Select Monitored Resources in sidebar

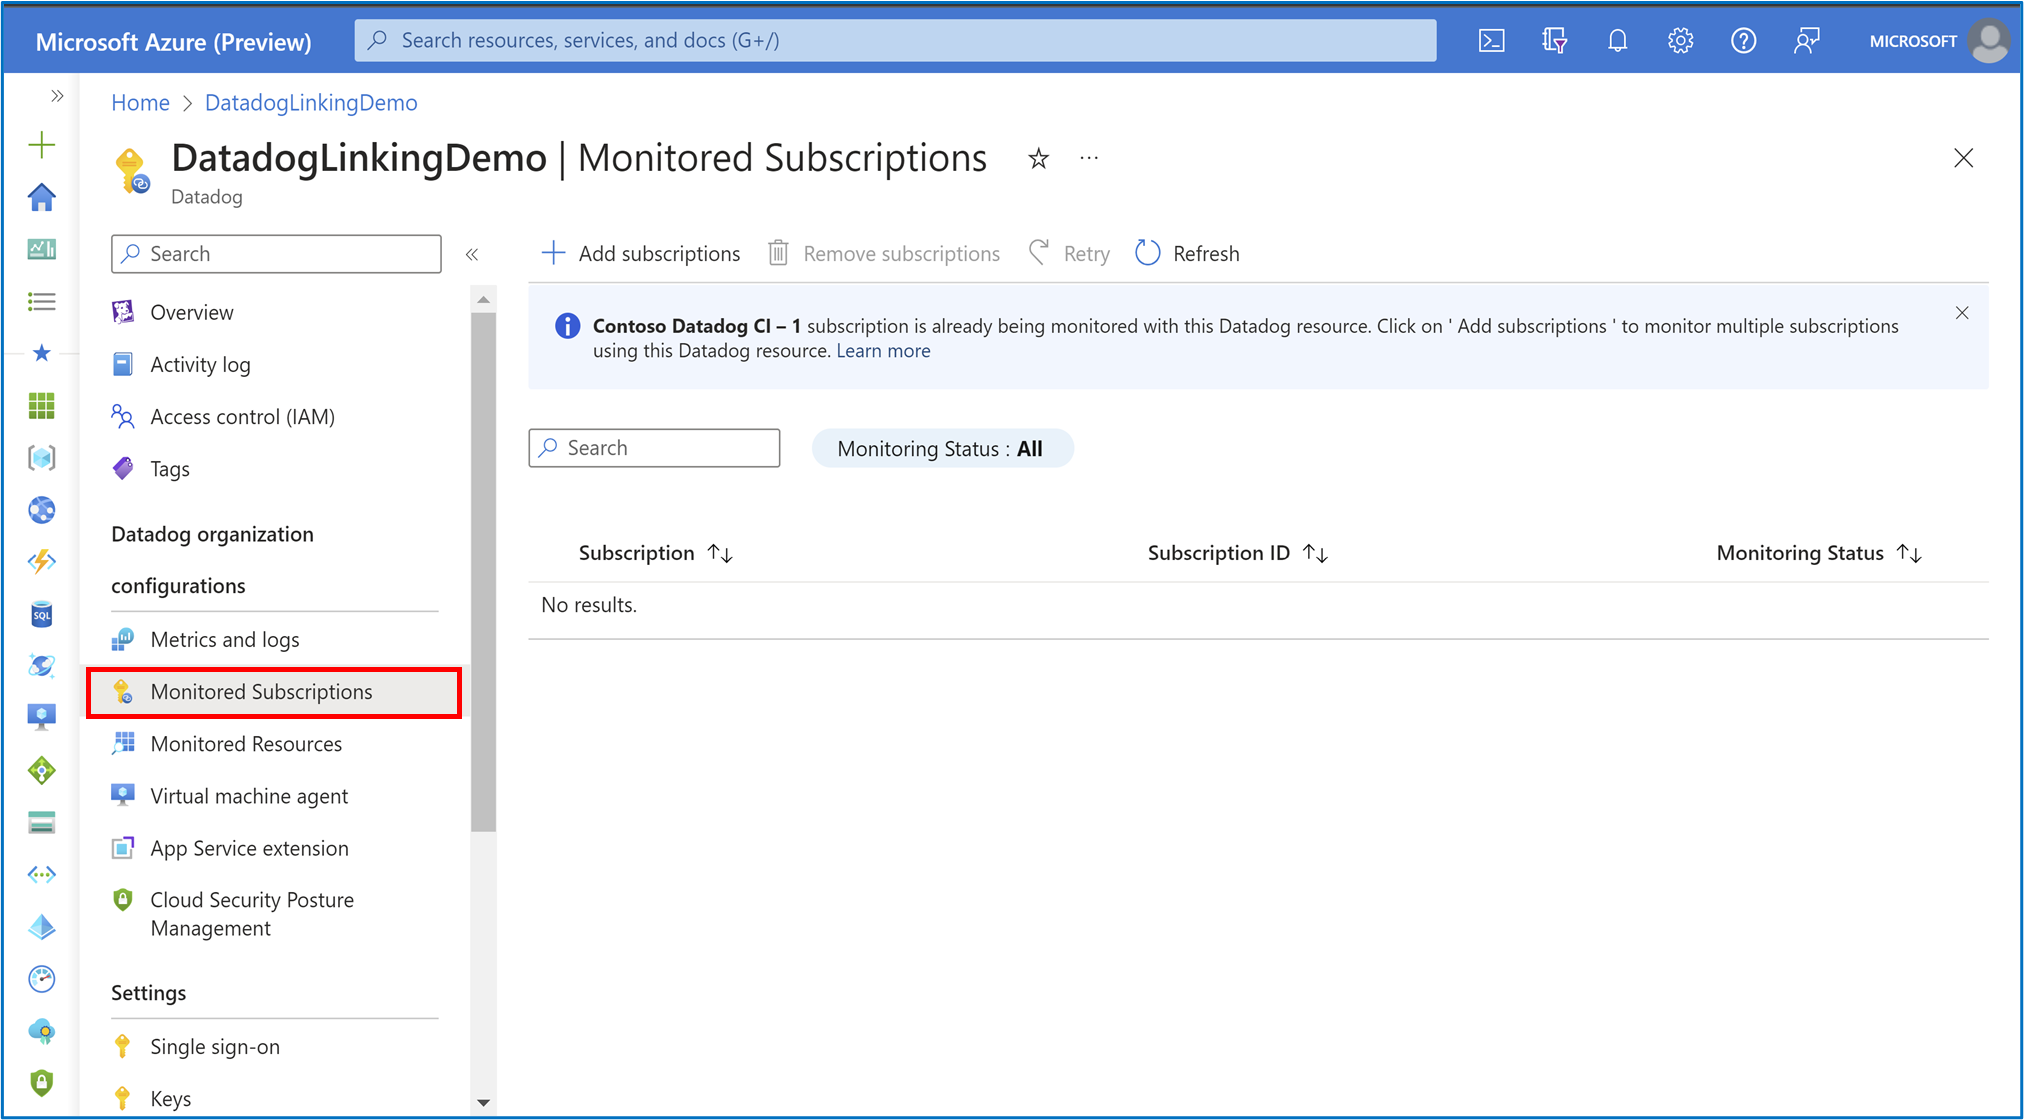pos(246,744)
